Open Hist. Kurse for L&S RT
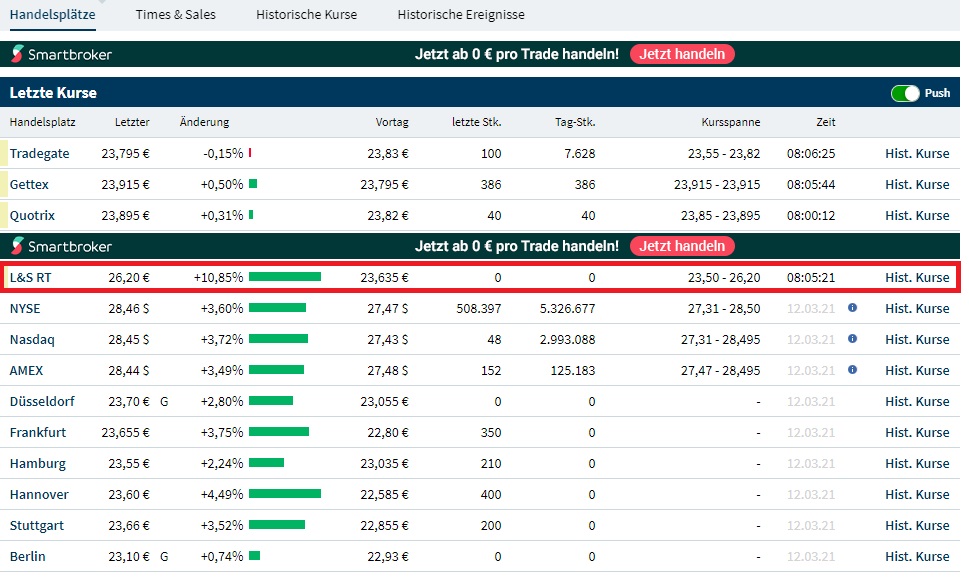Screen dimensions: 969x577 click(x=917, y=277)
